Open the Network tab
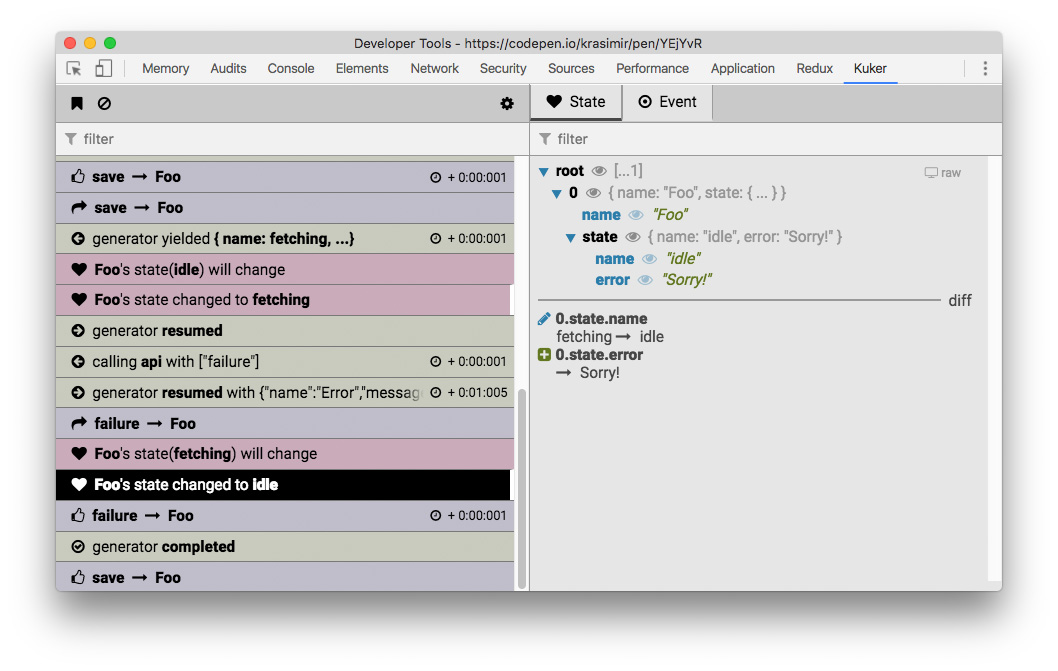The height and width of the screenshot is (671, 1058). pos(435,68)
